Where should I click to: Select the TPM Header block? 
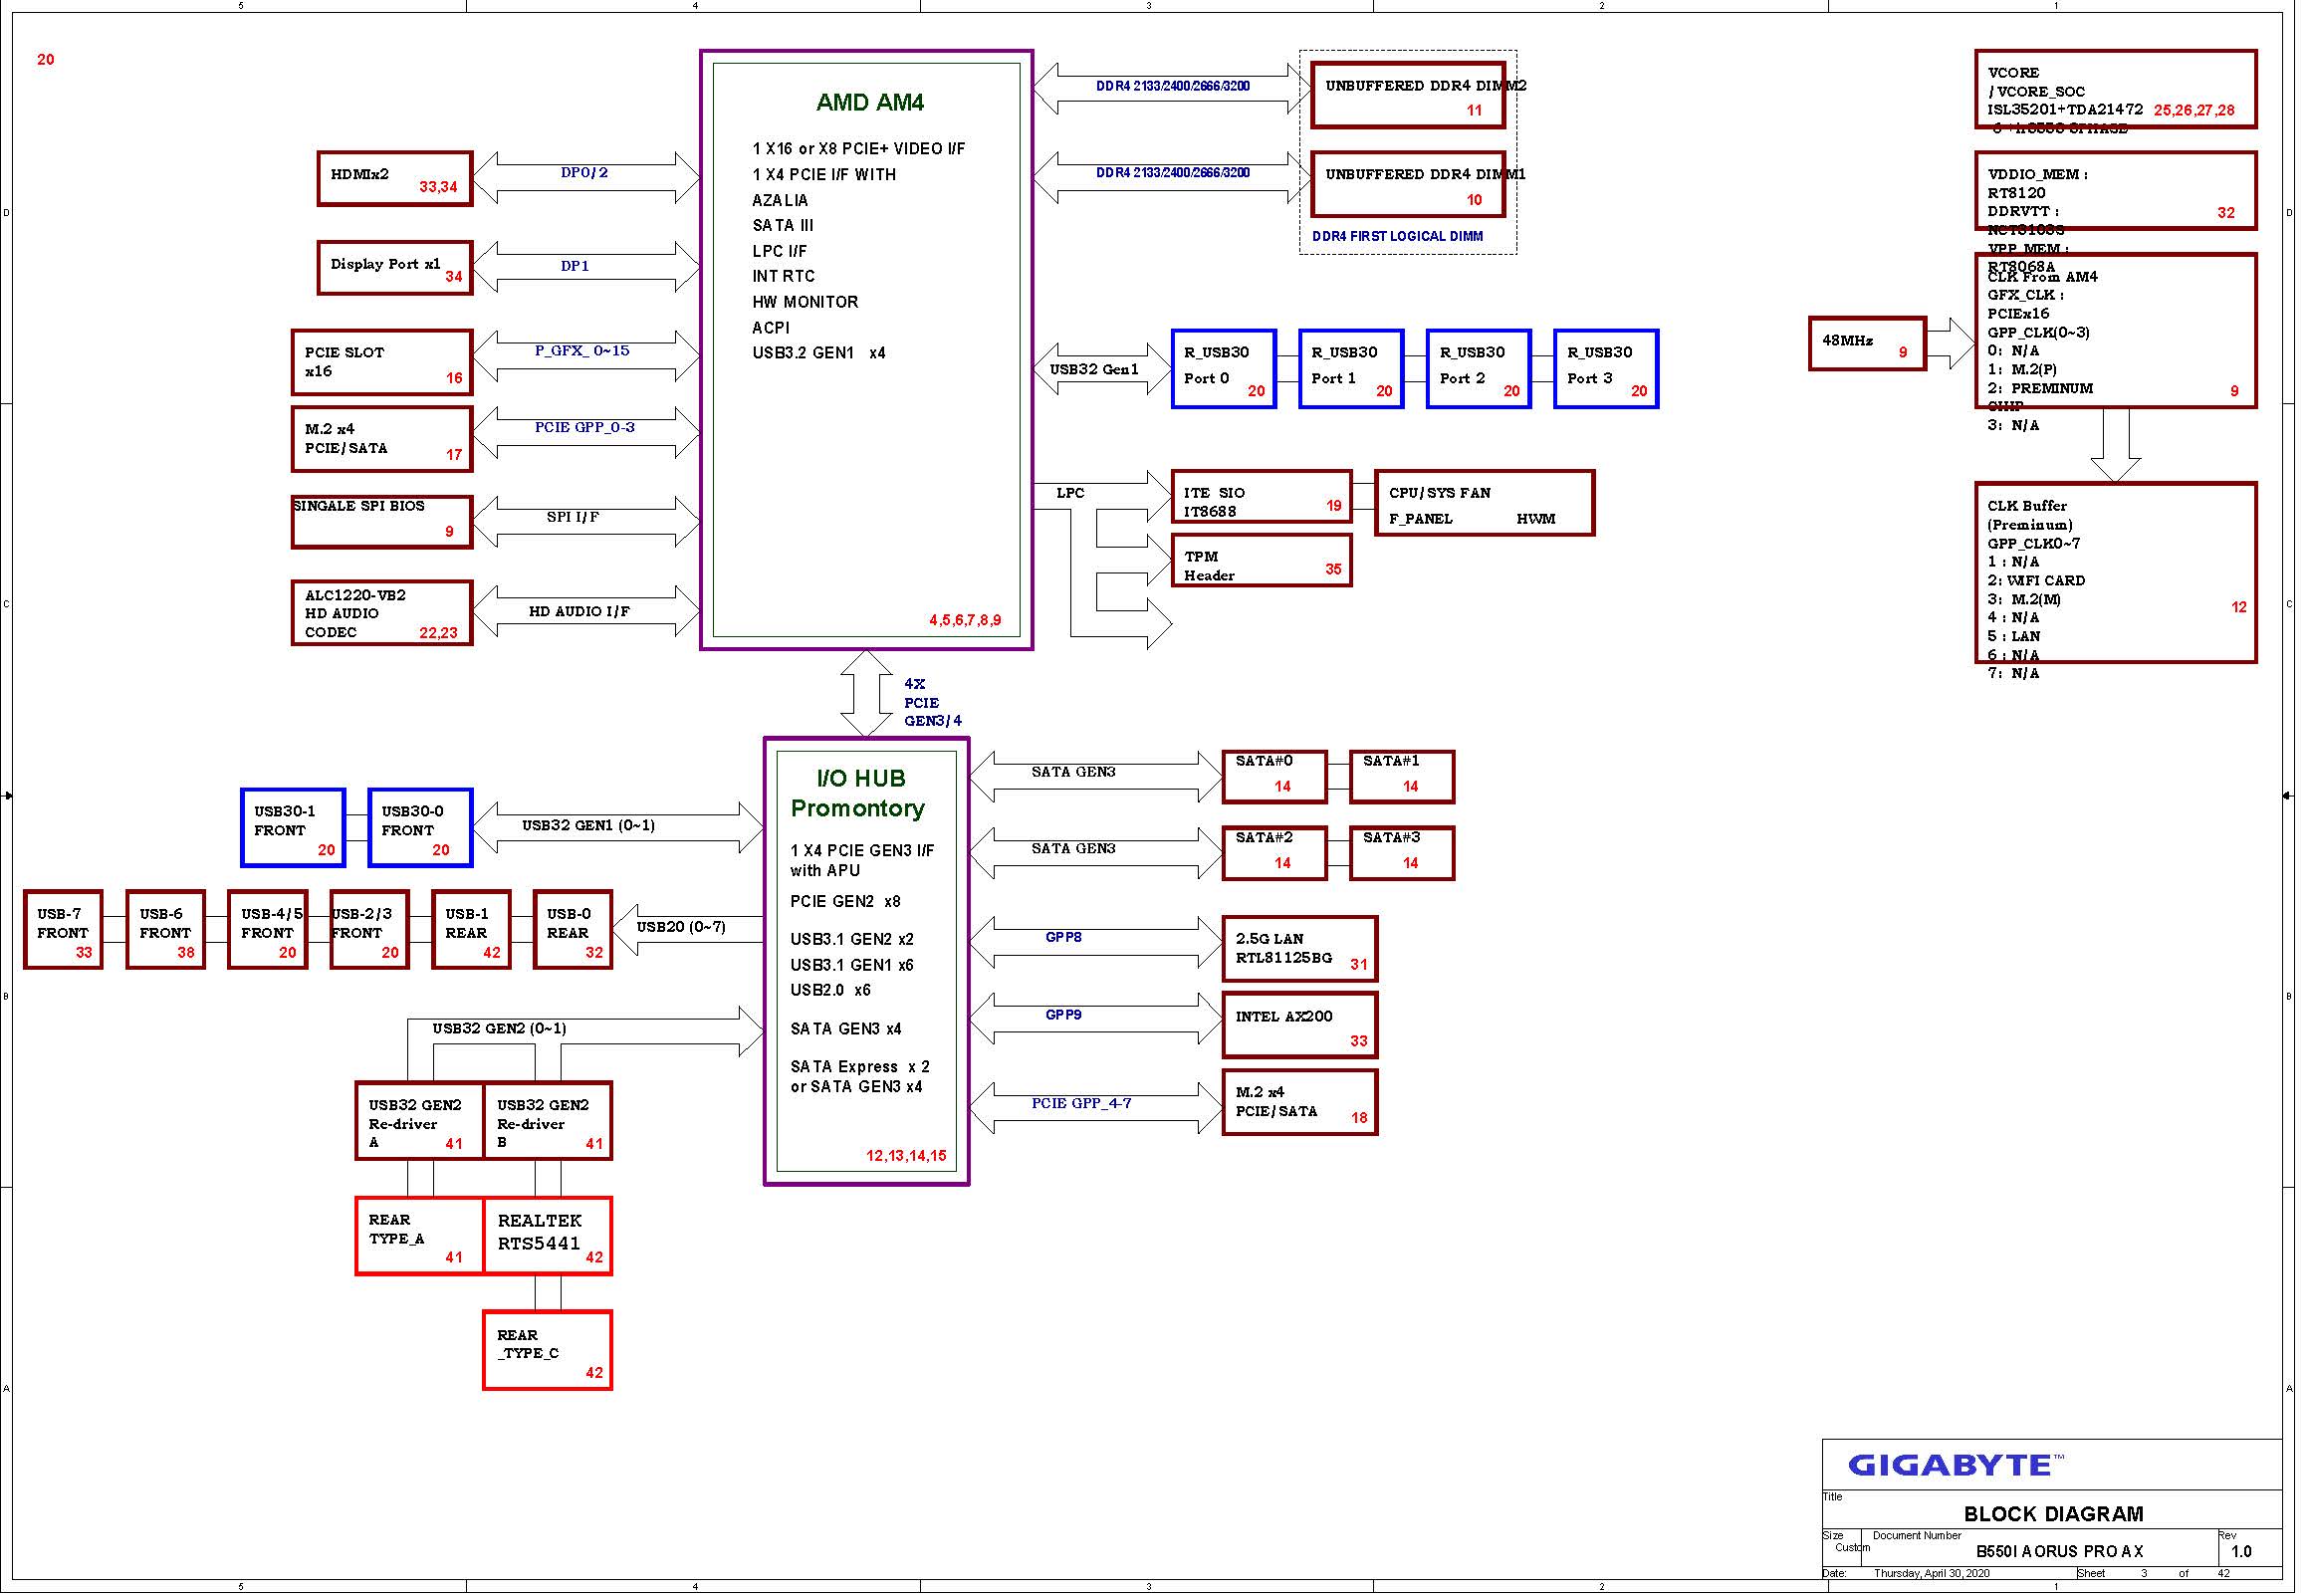(x=1261, y=560)
